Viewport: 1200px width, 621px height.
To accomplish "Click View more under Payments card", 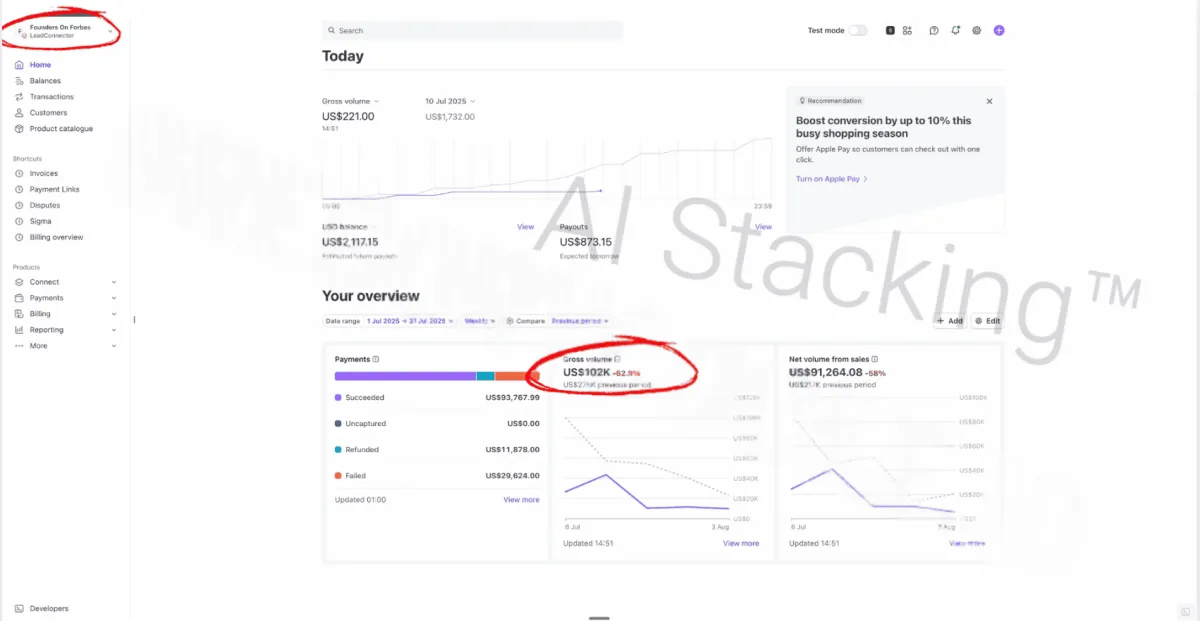I will click(x=521, y=500).
